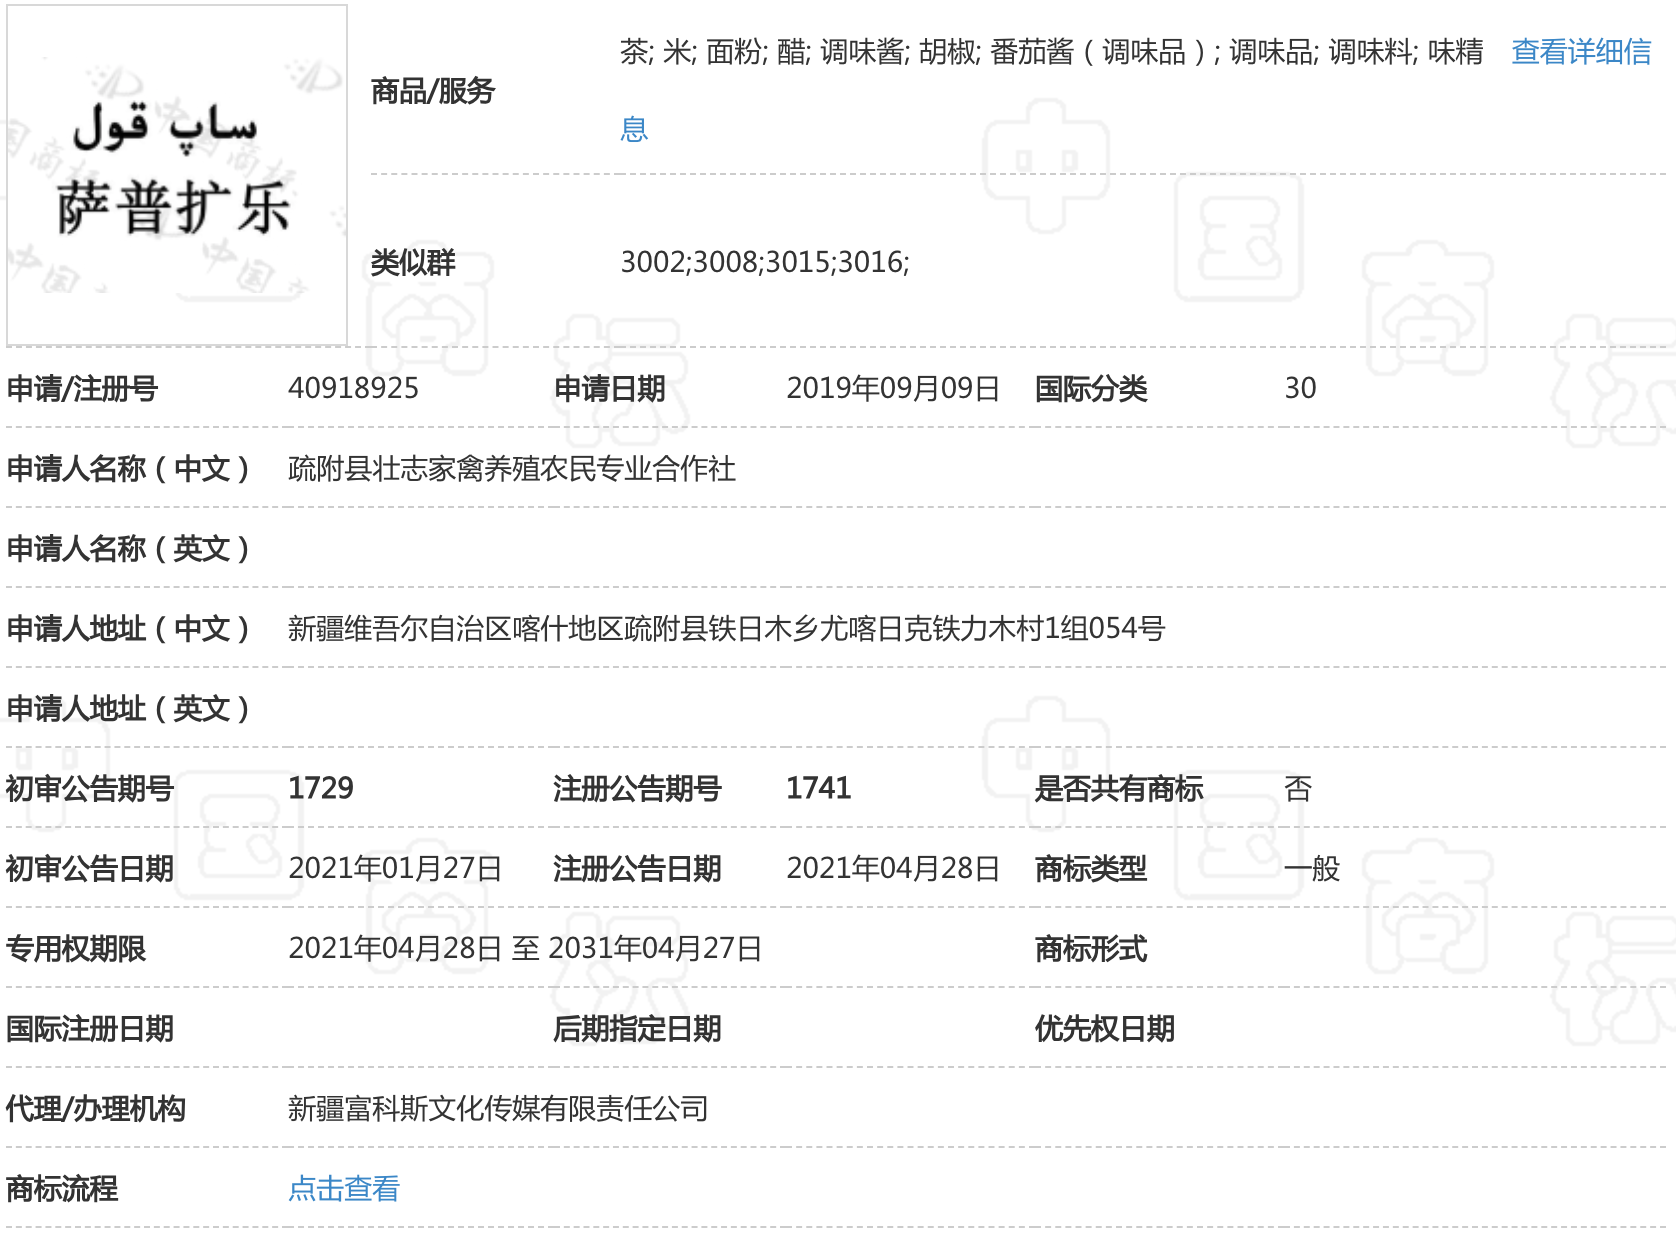Image resolution: width=1676 pixels, height=1234 pixels.
Task: Click the registration announcement issue number 1741
Action: (818, 788)
